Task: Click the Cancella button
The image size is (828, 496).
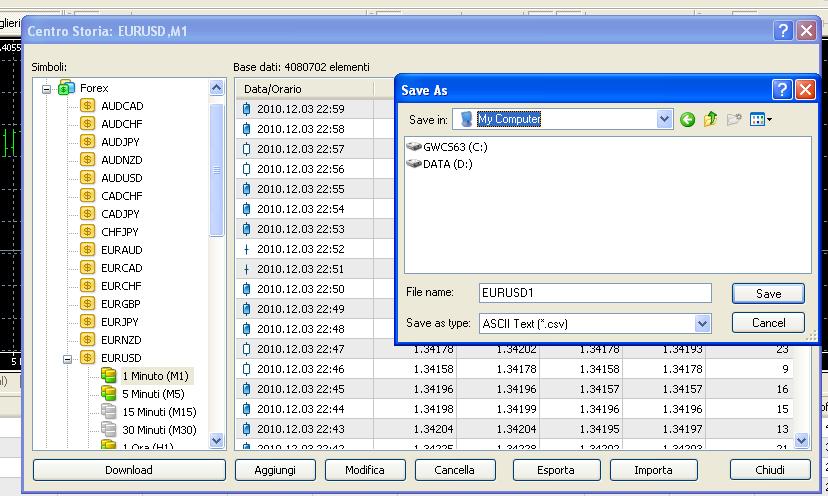Action: pyautogui.click(x=455, y=470)
